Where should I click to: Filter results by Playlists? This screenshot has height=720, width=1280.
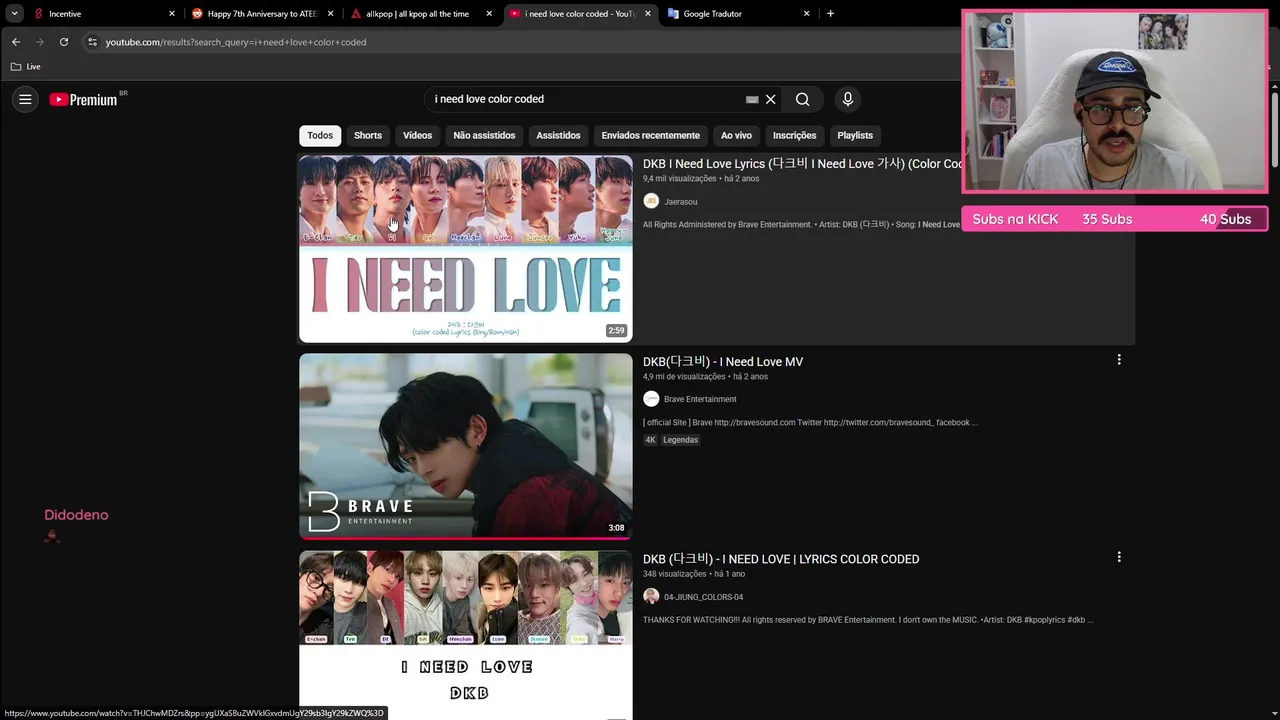855,135
